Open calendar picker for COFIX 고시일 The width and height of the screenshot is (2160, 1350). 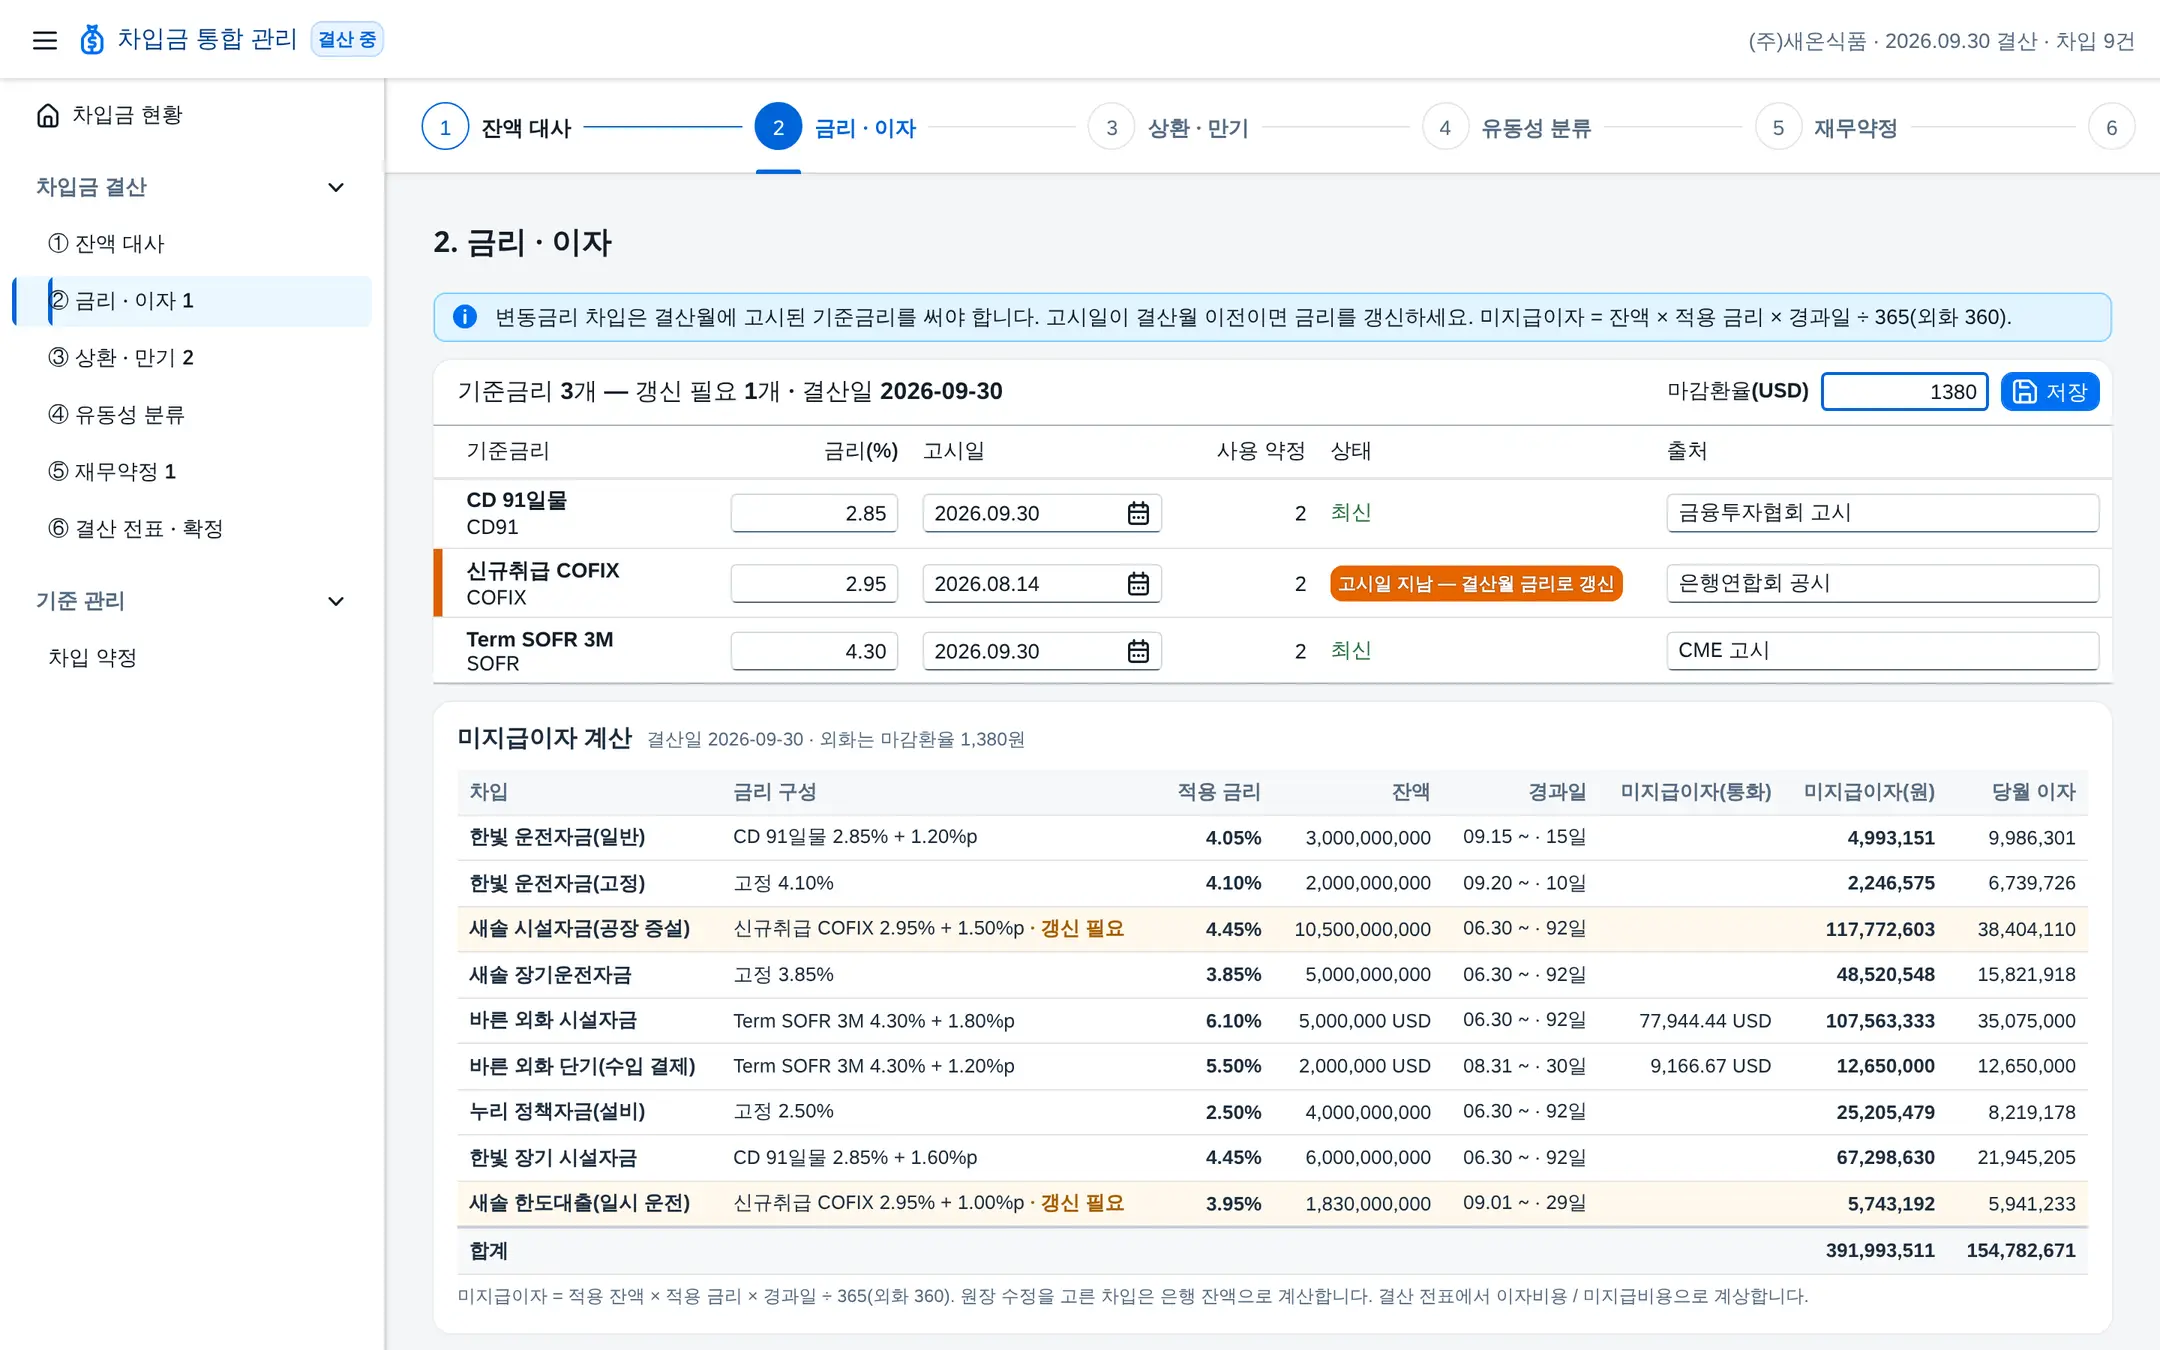point(1138,583)
